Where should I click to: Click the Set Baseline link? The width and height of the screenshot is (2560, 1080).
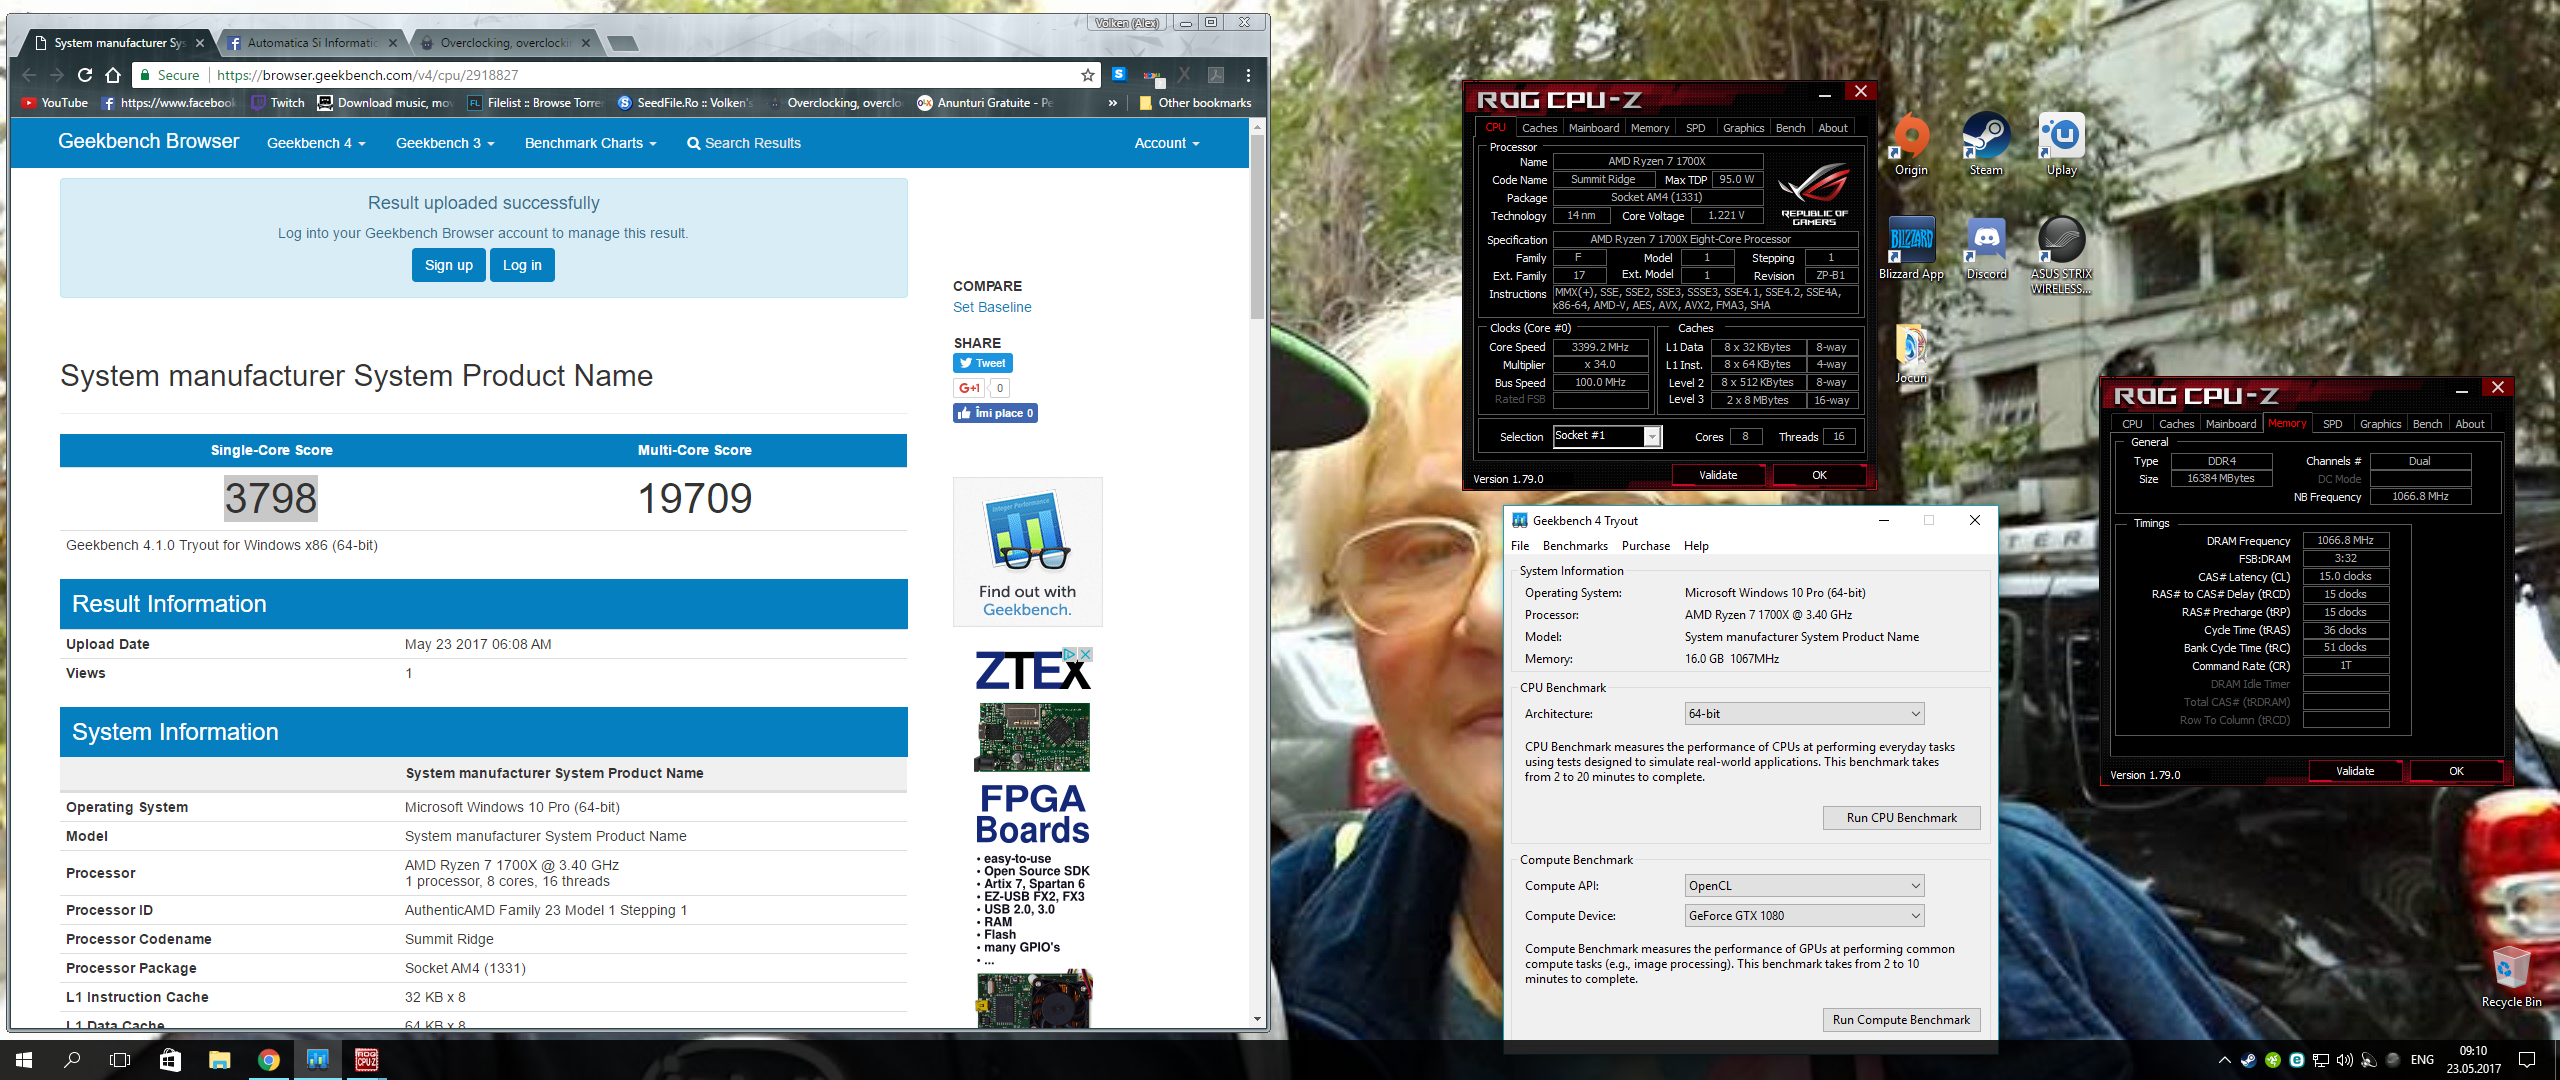coord(992,307)
